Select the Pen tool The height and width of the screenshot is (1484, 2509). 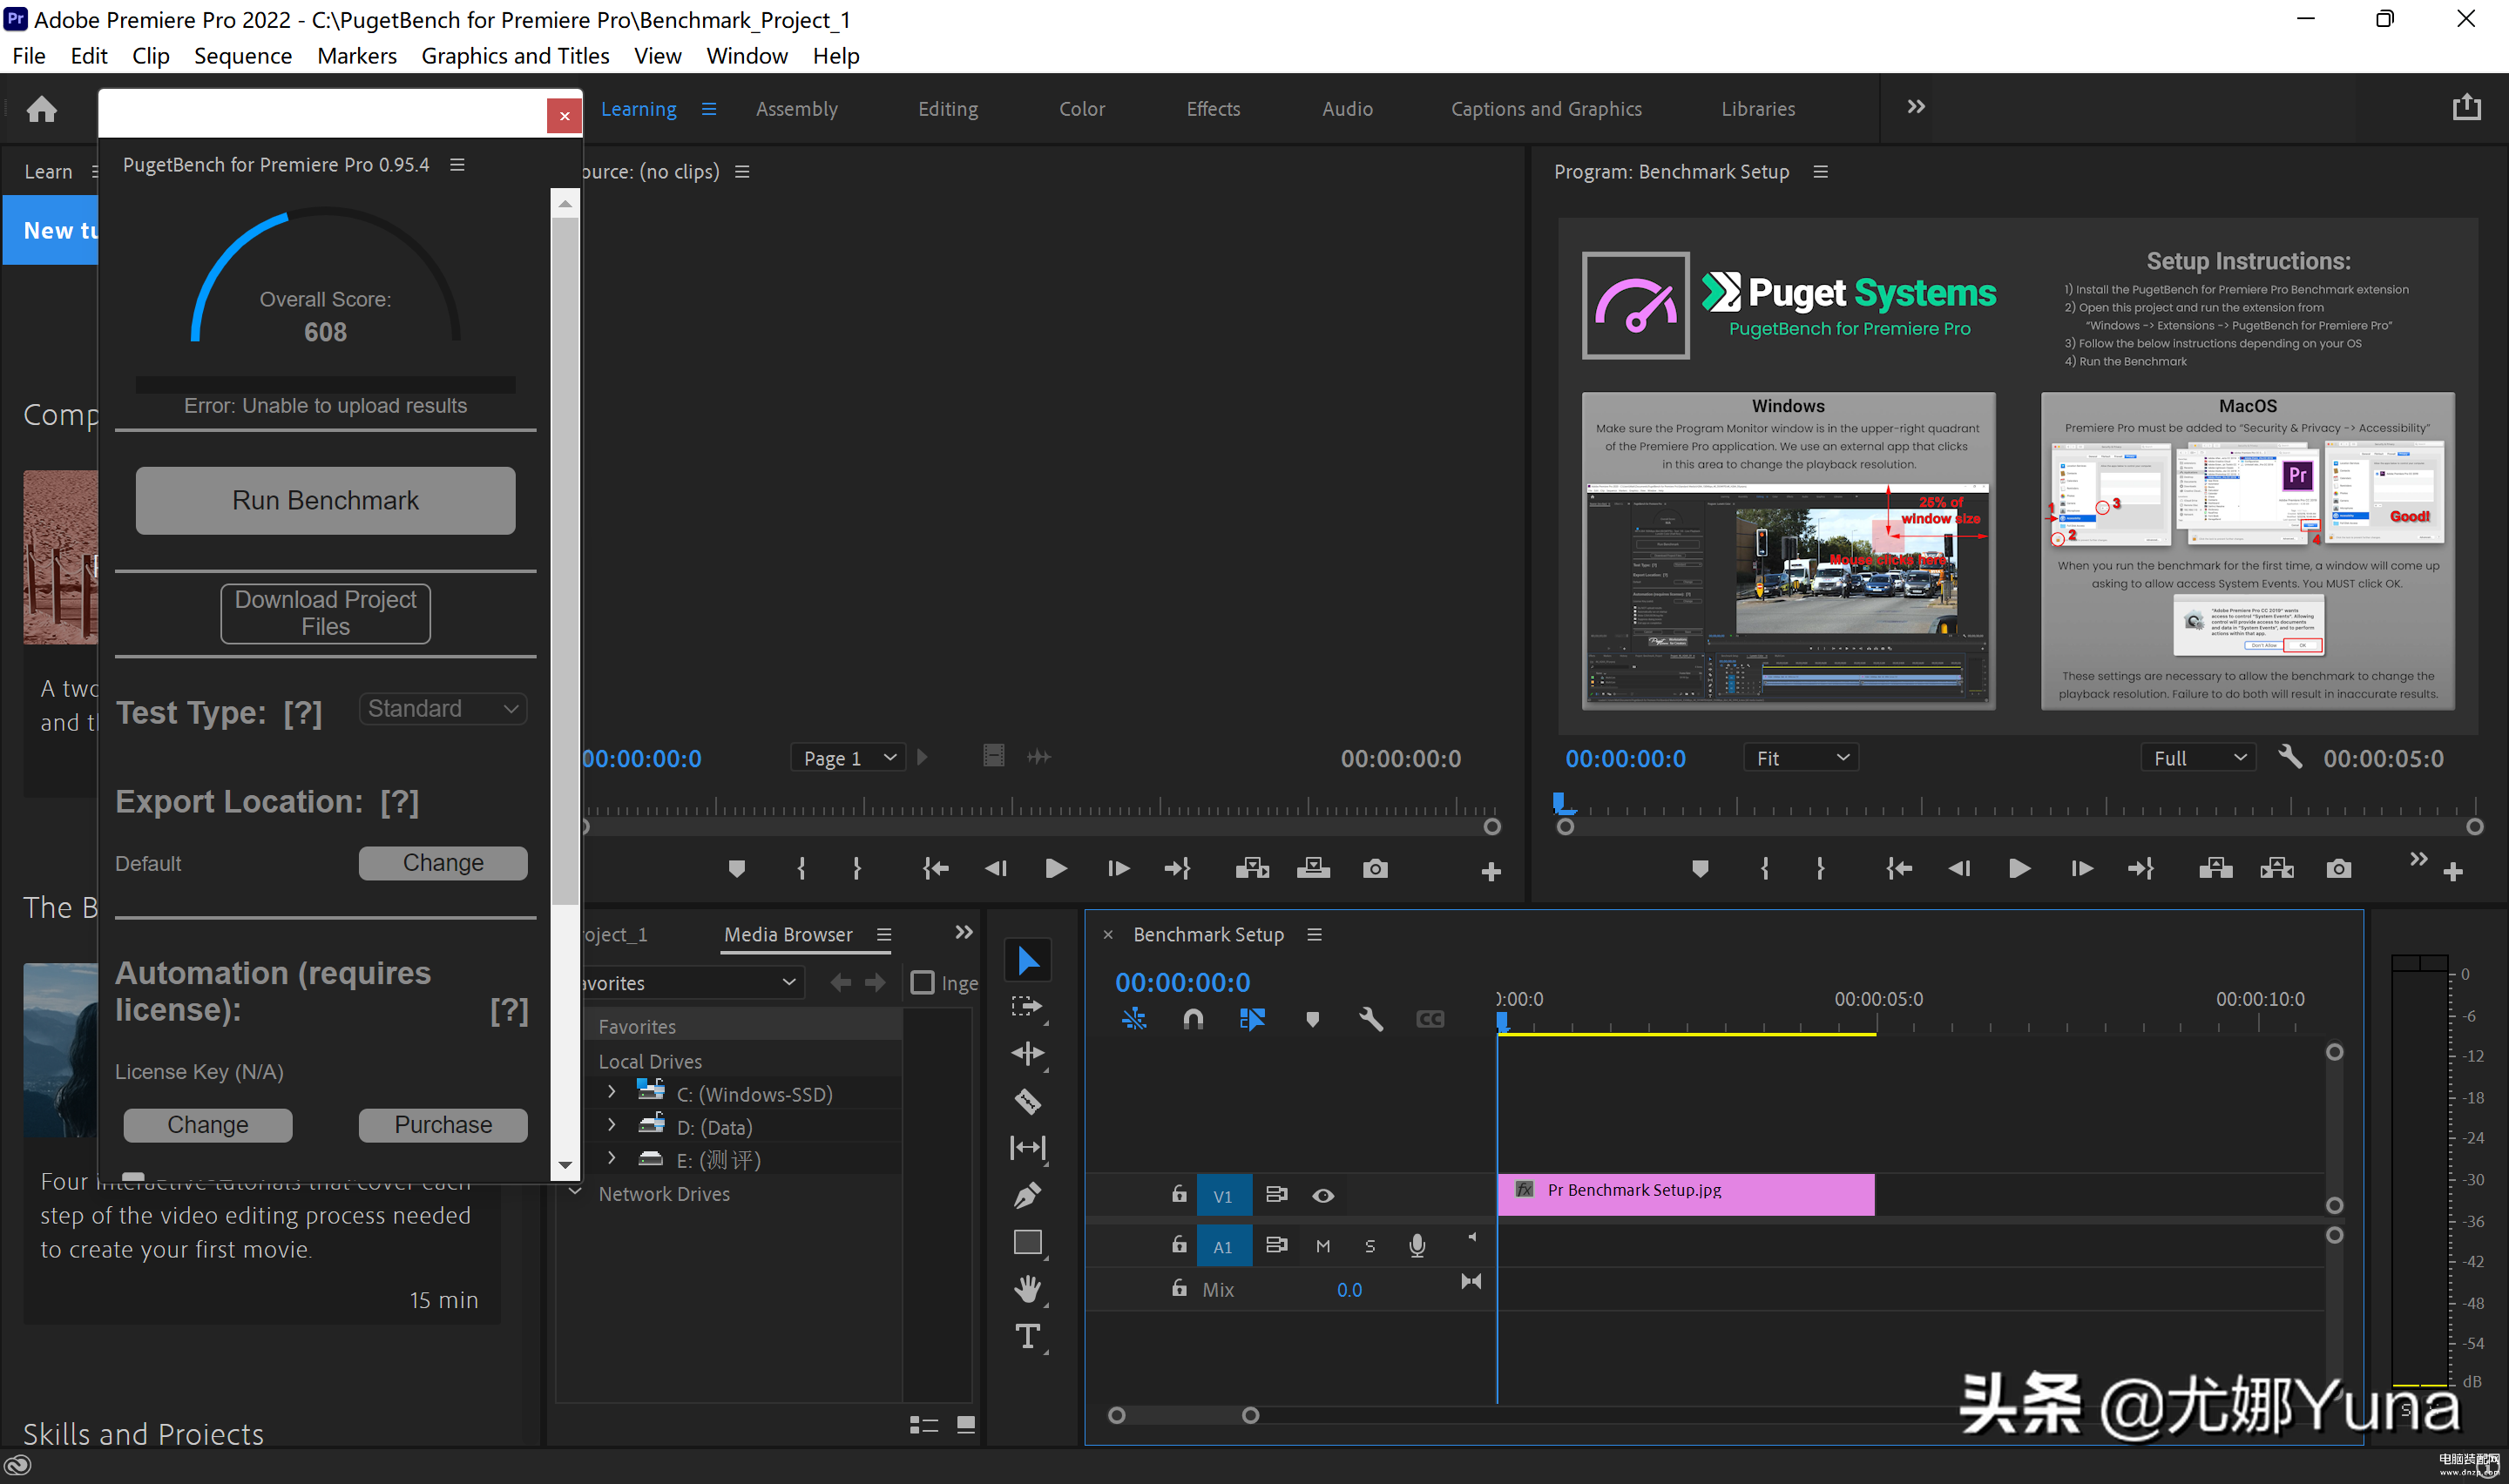pos(1027,1195)
